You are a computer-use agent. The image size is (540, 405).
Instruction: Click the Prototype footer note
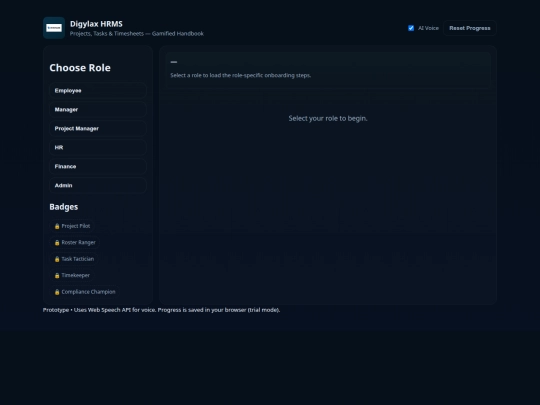tap(162, 310)
